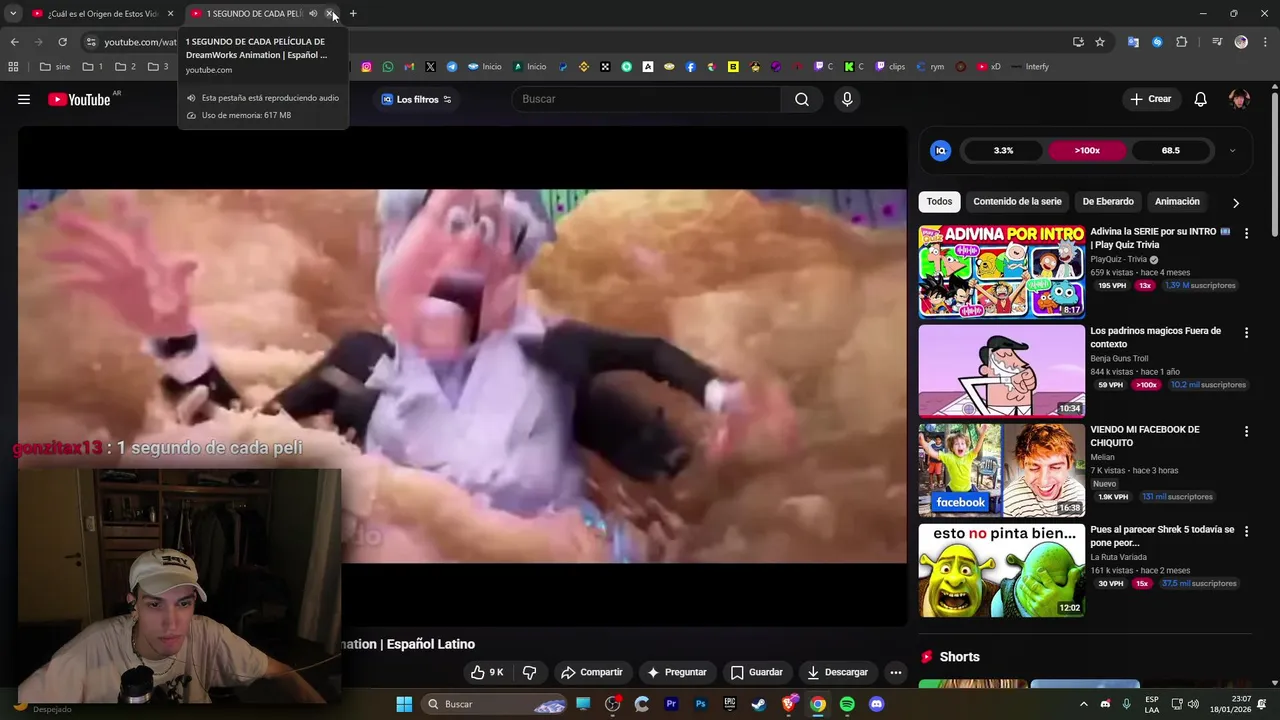Click the vidIQ >100x score pill
Image resolution: width=1280 pixels, height=720 pixels.
[1087, 151]
